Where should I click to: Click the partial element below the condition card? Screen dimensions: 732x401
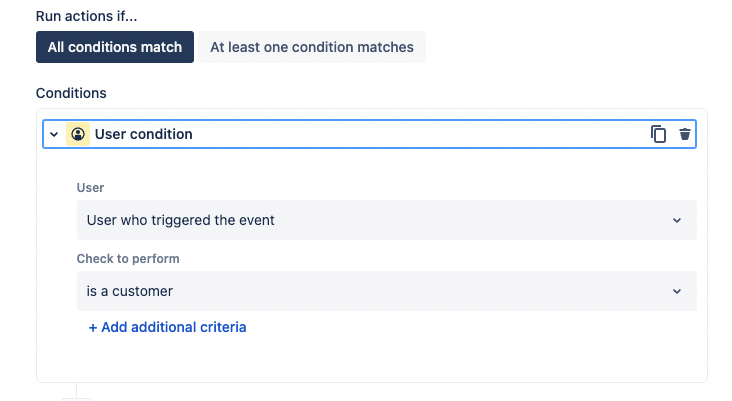[x=77, y=397]
